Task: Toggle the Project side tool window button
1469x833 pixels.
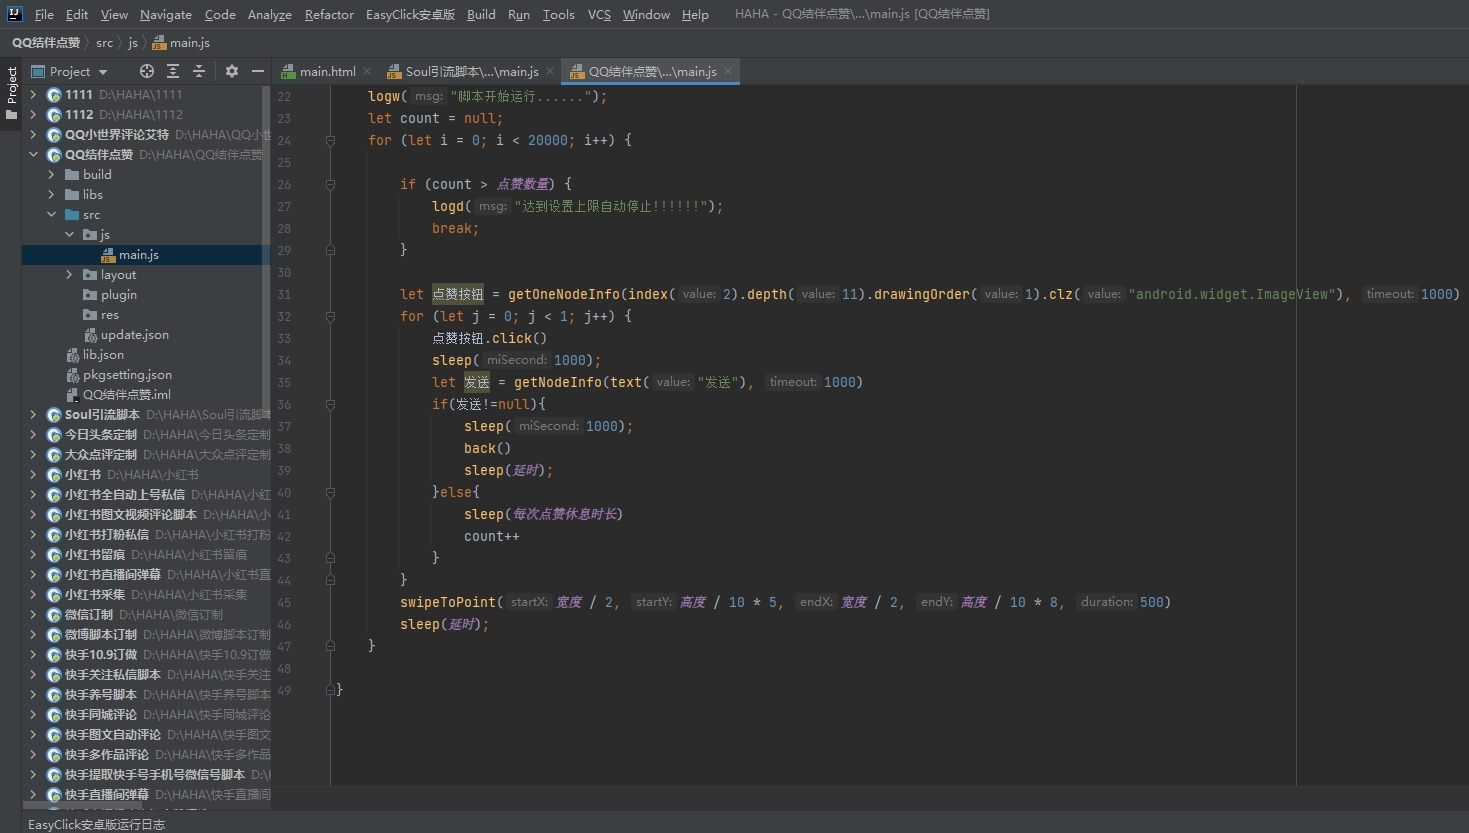Action: click(x=12, y=93)
